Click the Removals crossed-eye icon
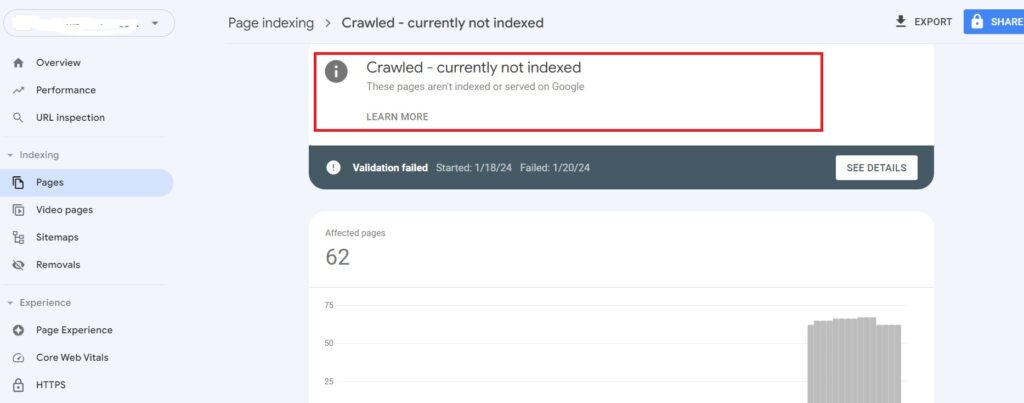 pyautogui.click(x=18, y=265)
